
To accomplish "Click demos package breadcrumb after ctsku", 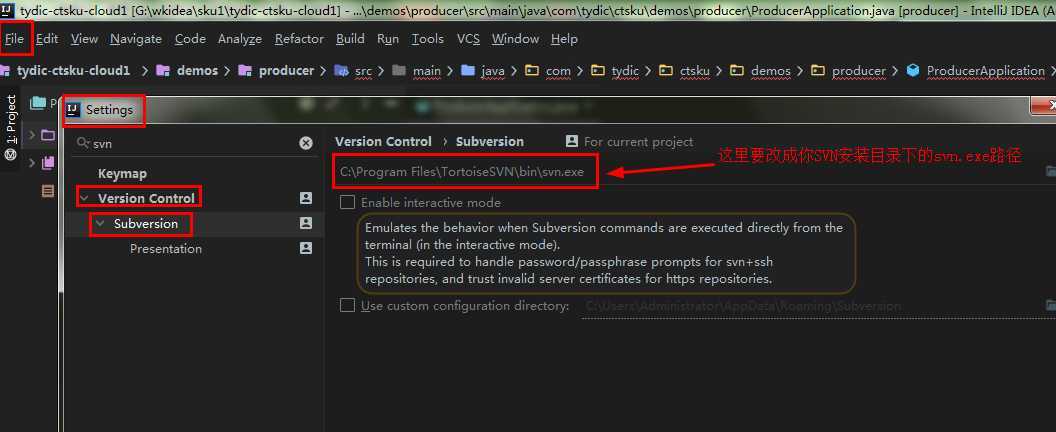I will 770,71.
